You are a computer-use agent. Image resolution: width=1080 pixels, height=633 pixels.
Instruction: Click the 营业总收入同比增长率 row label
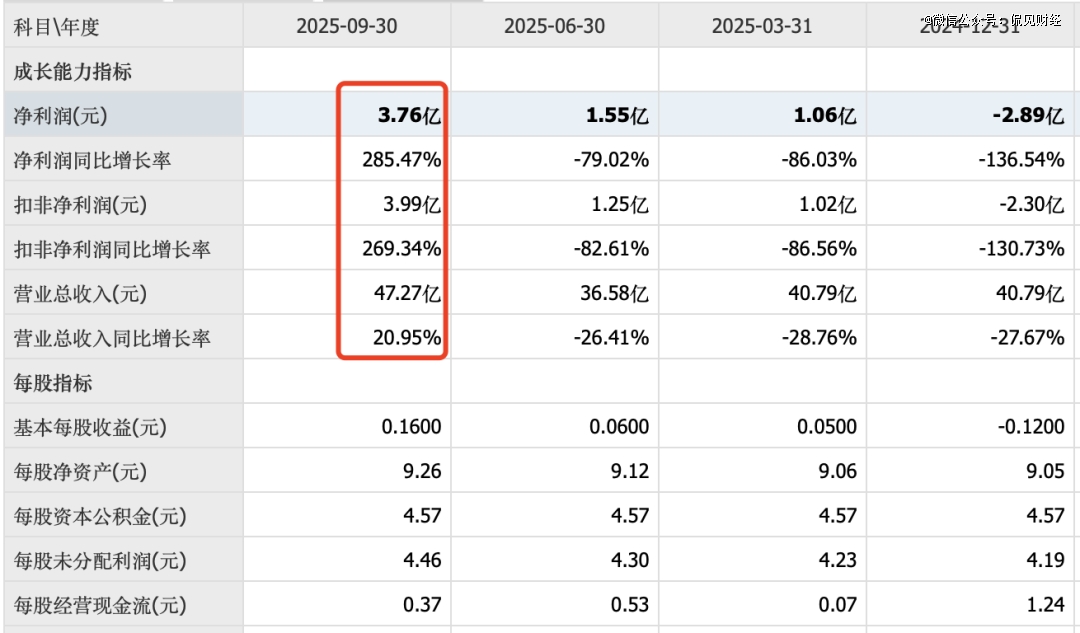tap(111, 338)
